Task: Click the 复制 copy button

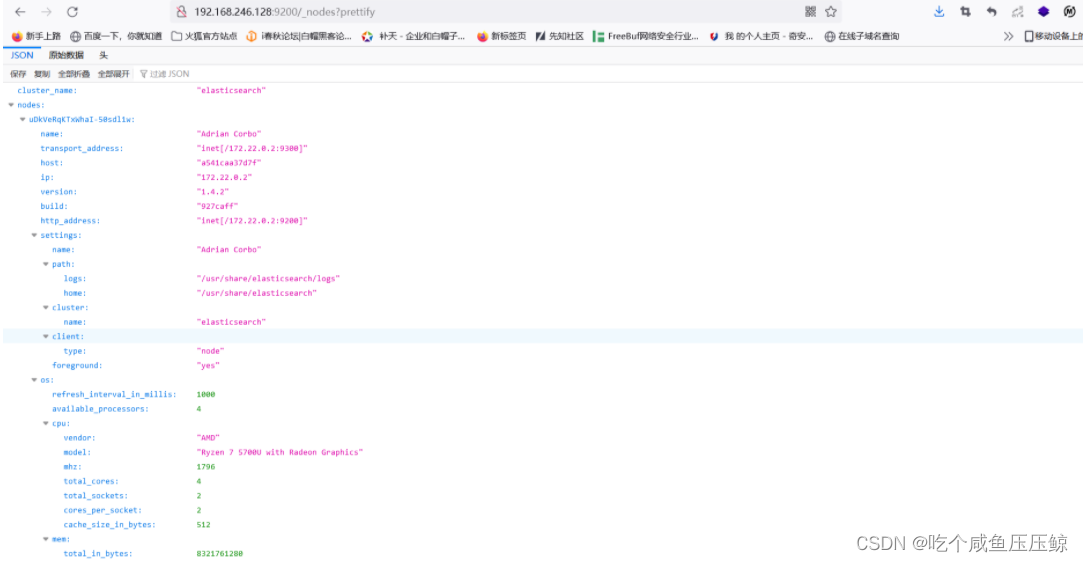Action: tap(42, 74)
